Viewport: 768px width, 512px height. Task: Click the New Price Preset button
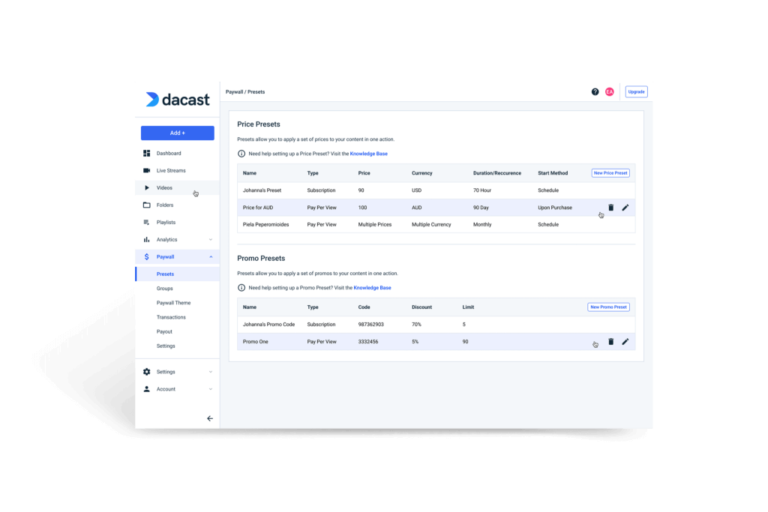(x=610, y=173)
